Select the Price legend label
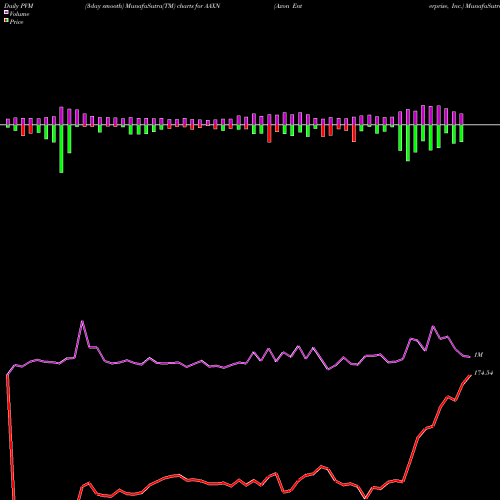500x500 pixels. [x=16, y=22]
